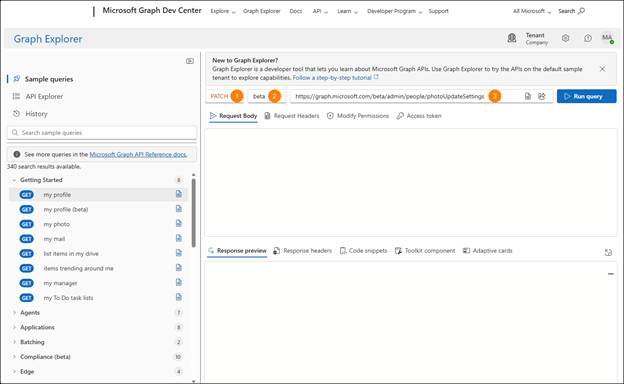Open docs icon for items trending around me

pos(179,267)
